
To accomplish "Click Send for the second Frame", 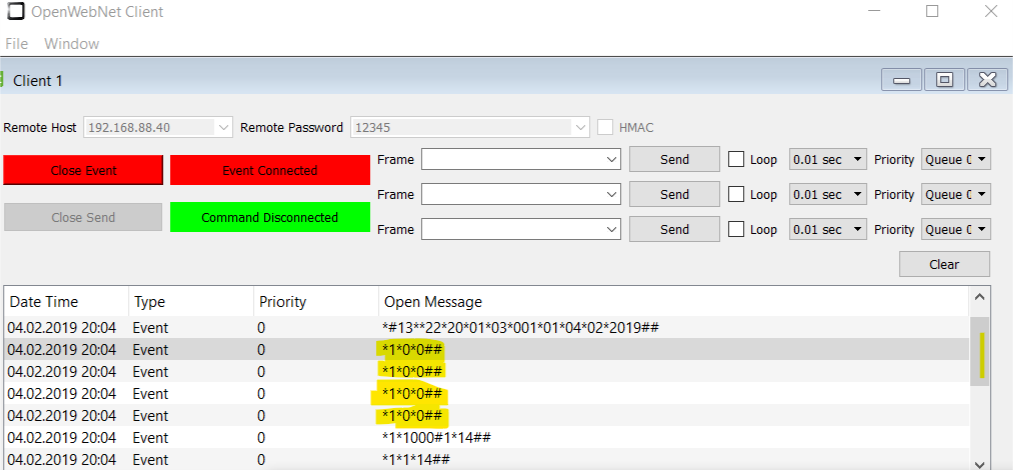I will [x=674, y=194].
